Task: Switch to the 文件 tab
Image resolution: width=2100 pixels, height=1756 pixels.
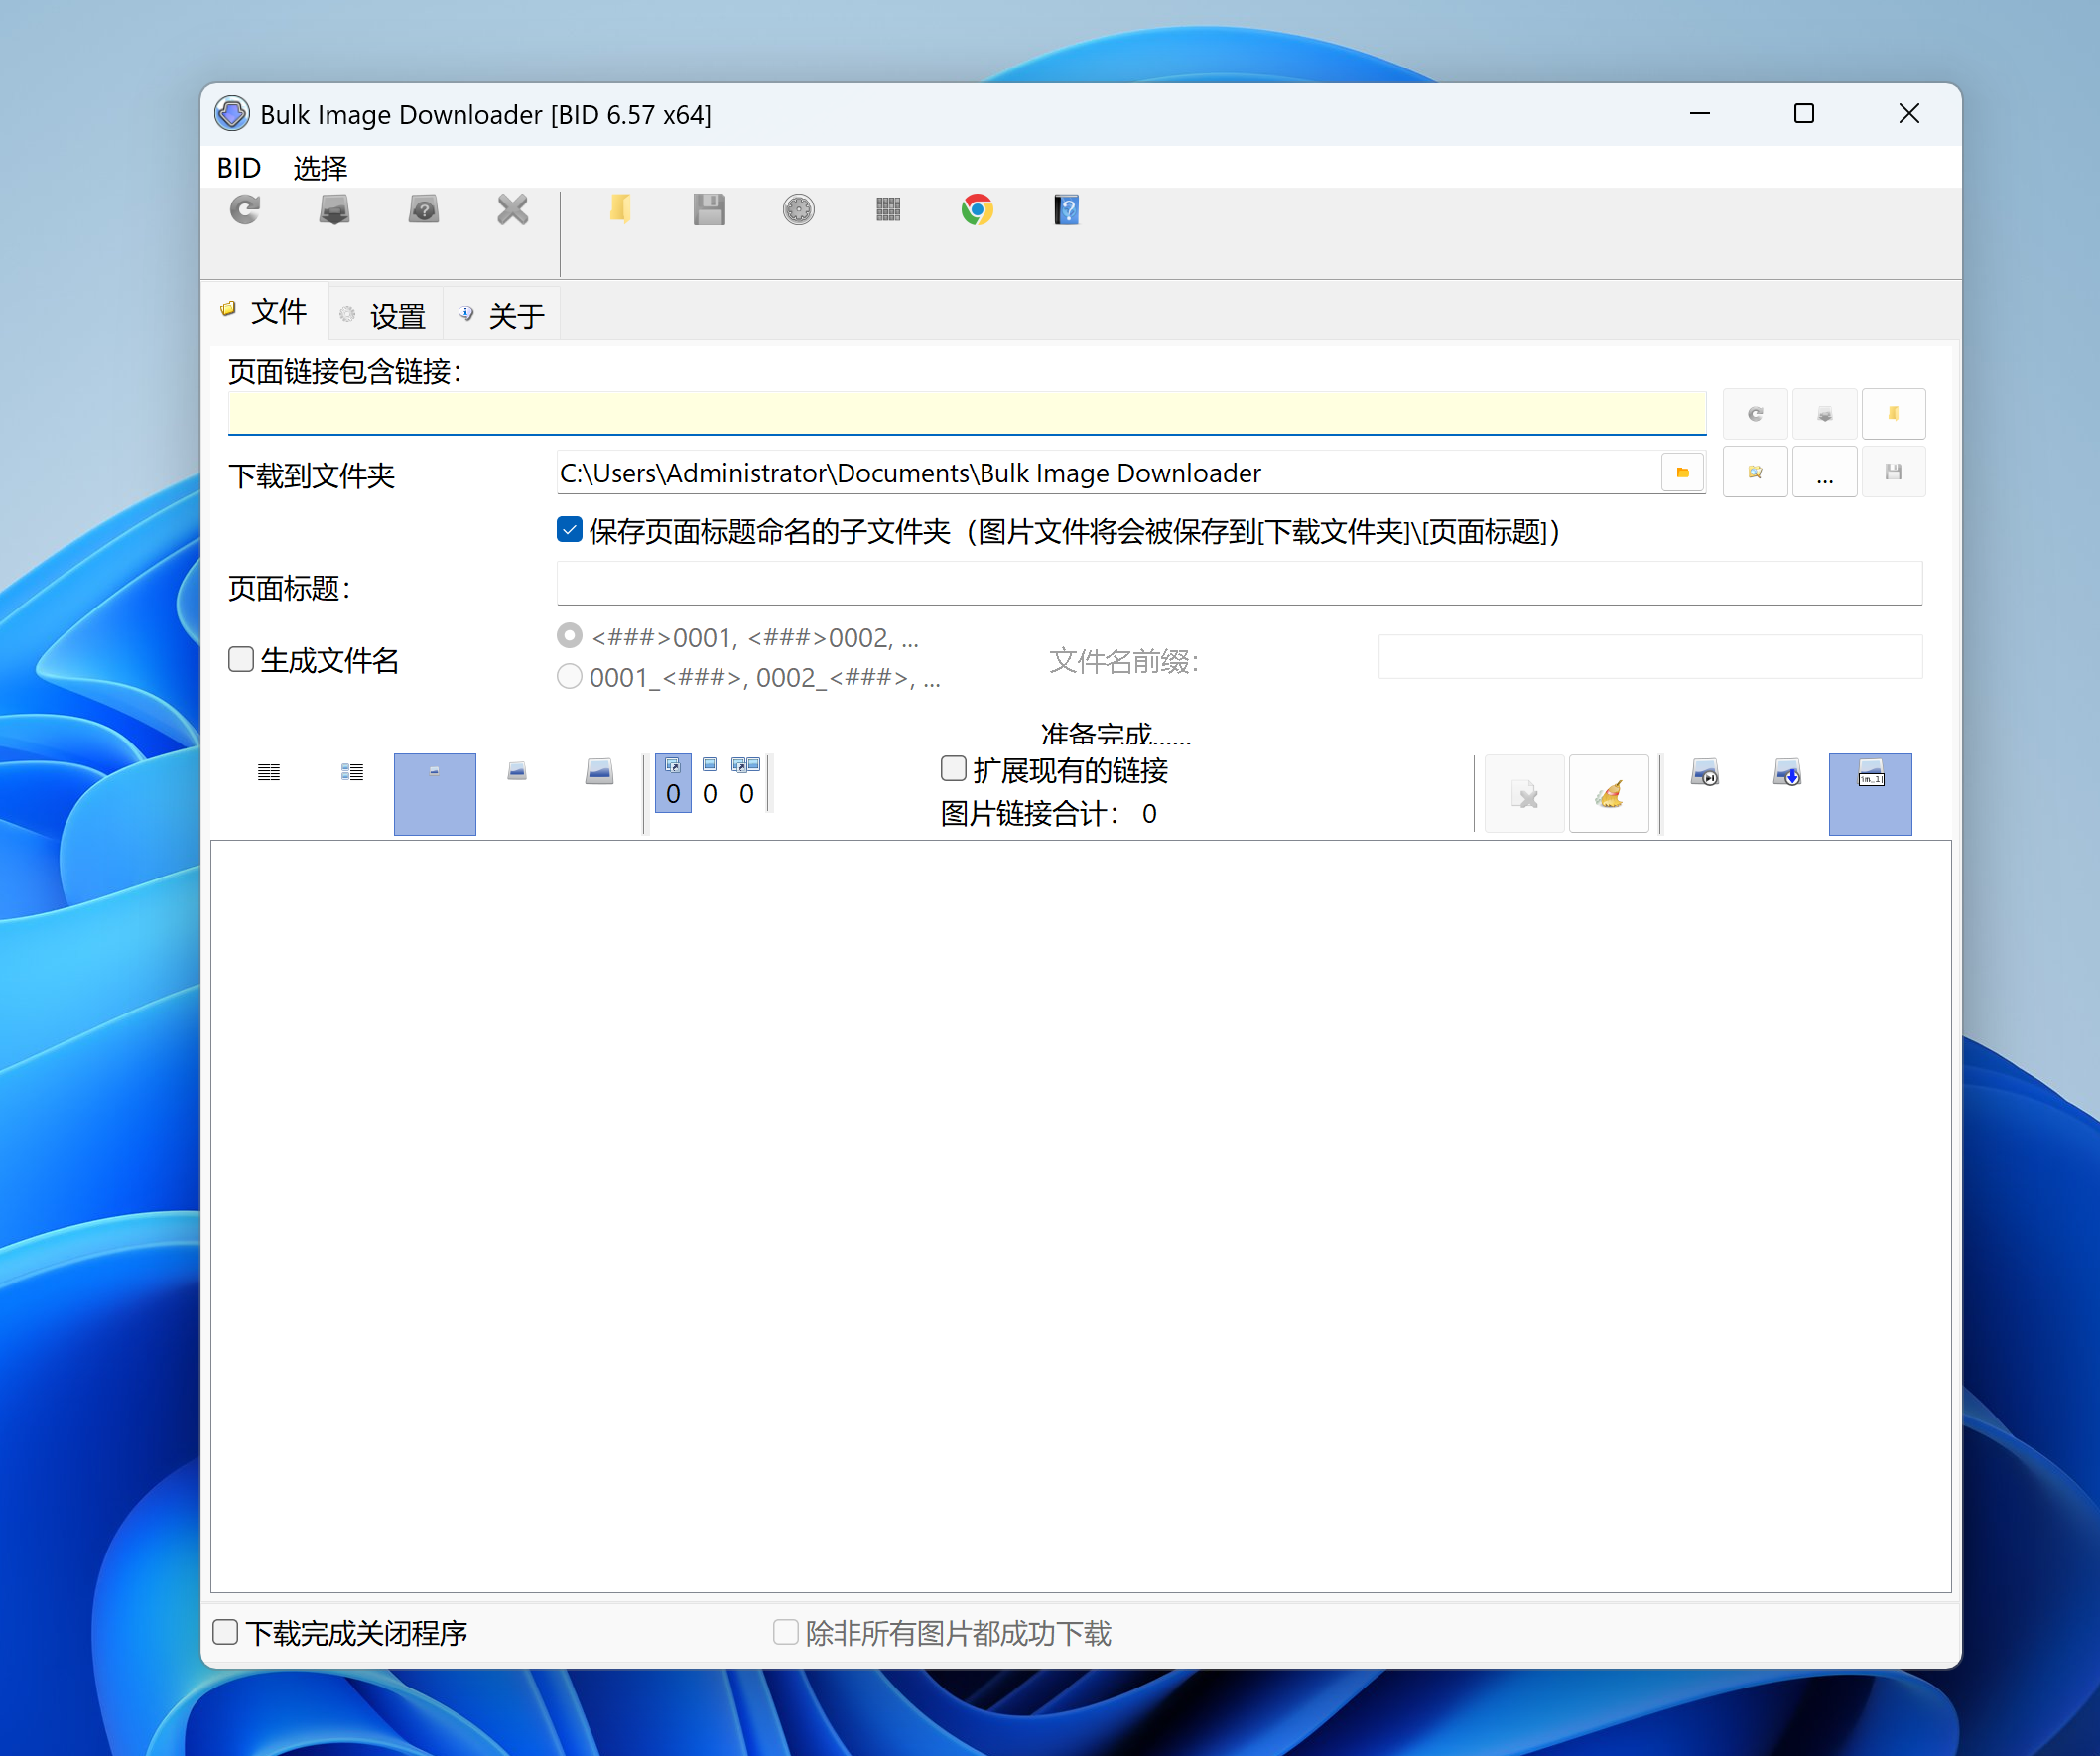Action: tap(265, 312)
